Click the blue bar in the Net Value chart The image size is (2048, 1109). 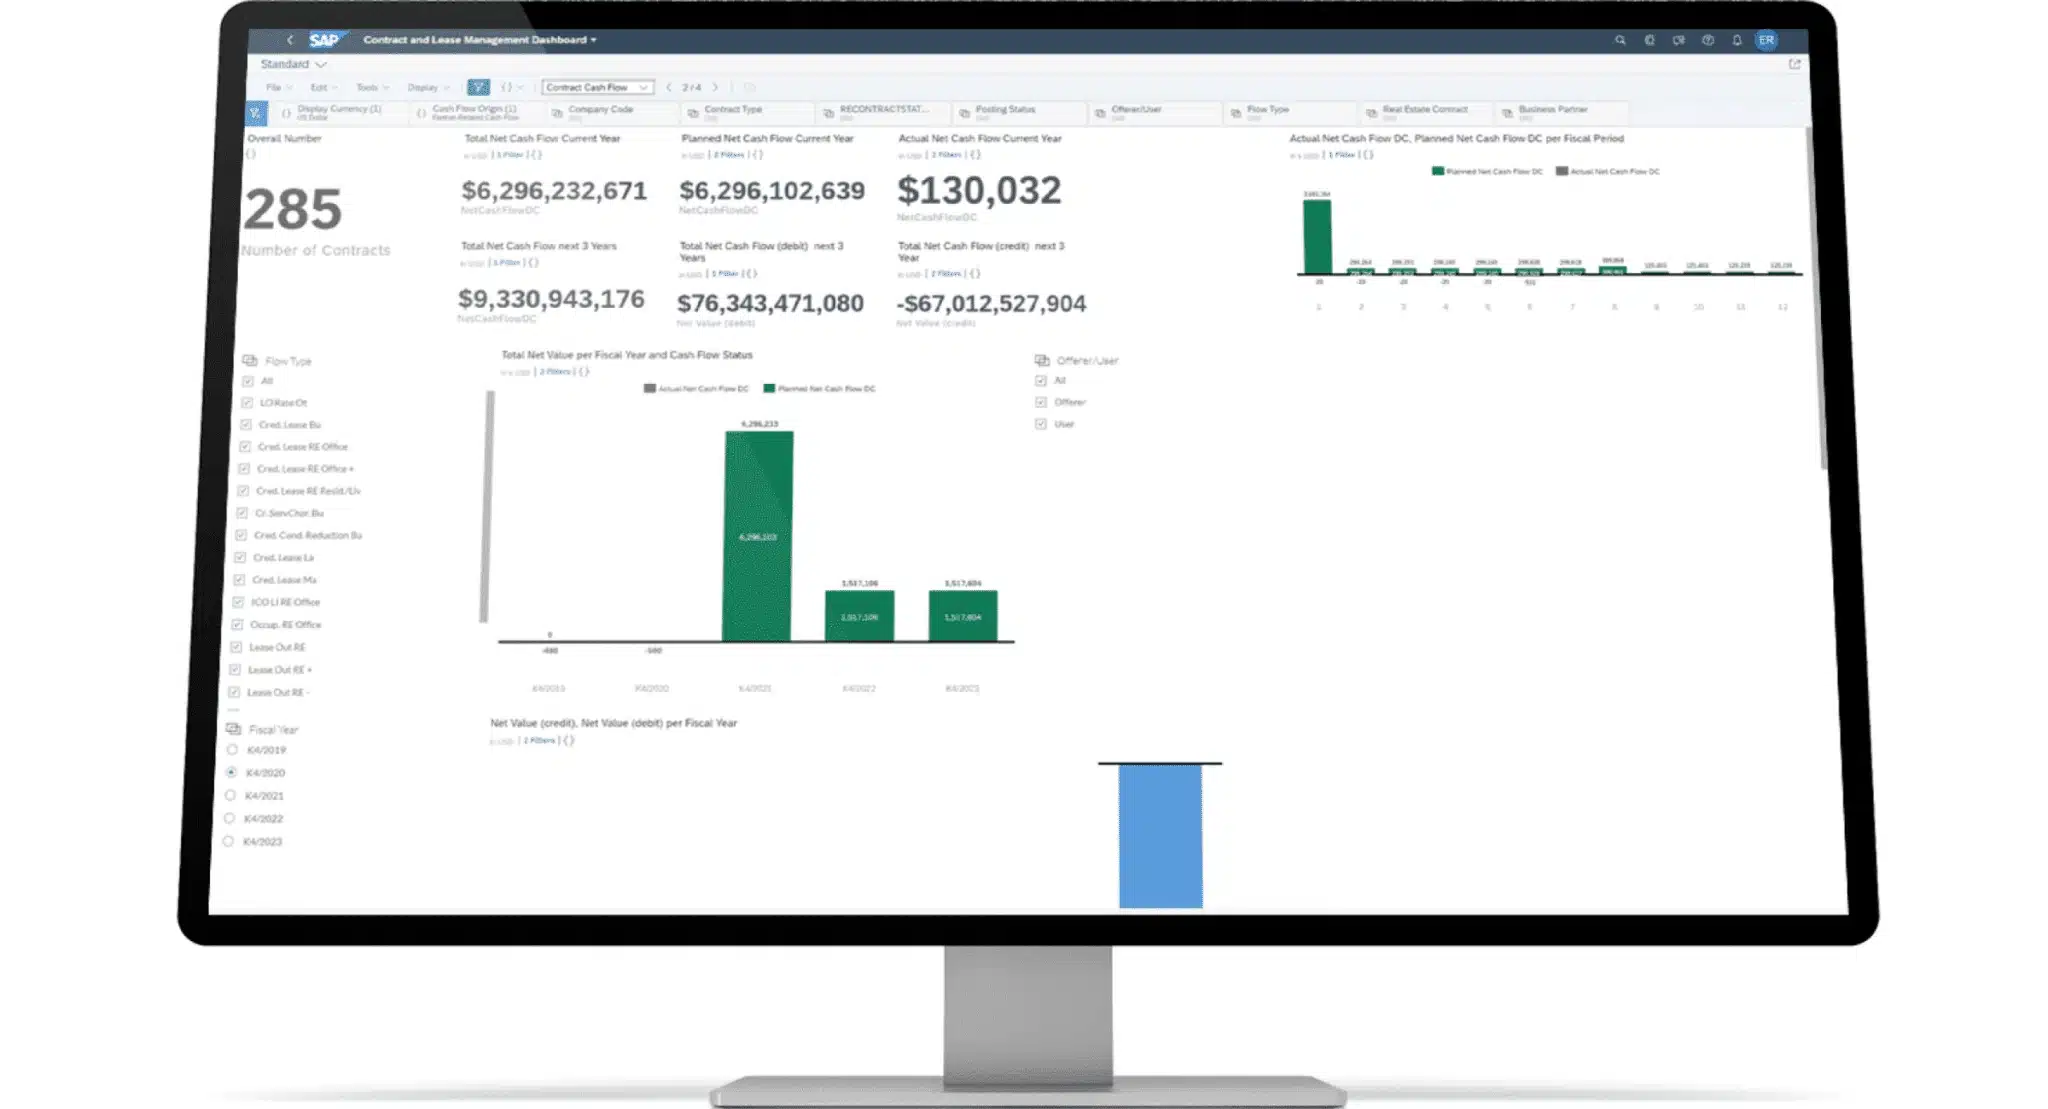(x=1160, y=836)
